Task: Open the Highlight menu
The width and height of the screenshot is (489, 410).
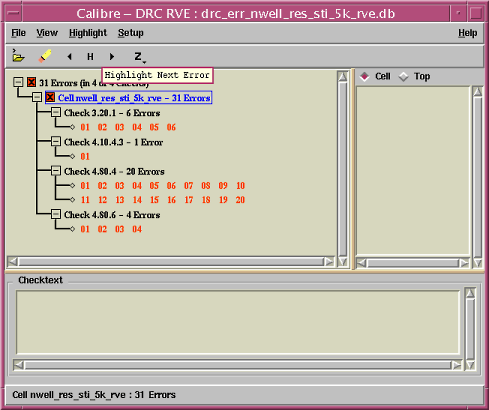Action: click(x=88, y=33)
